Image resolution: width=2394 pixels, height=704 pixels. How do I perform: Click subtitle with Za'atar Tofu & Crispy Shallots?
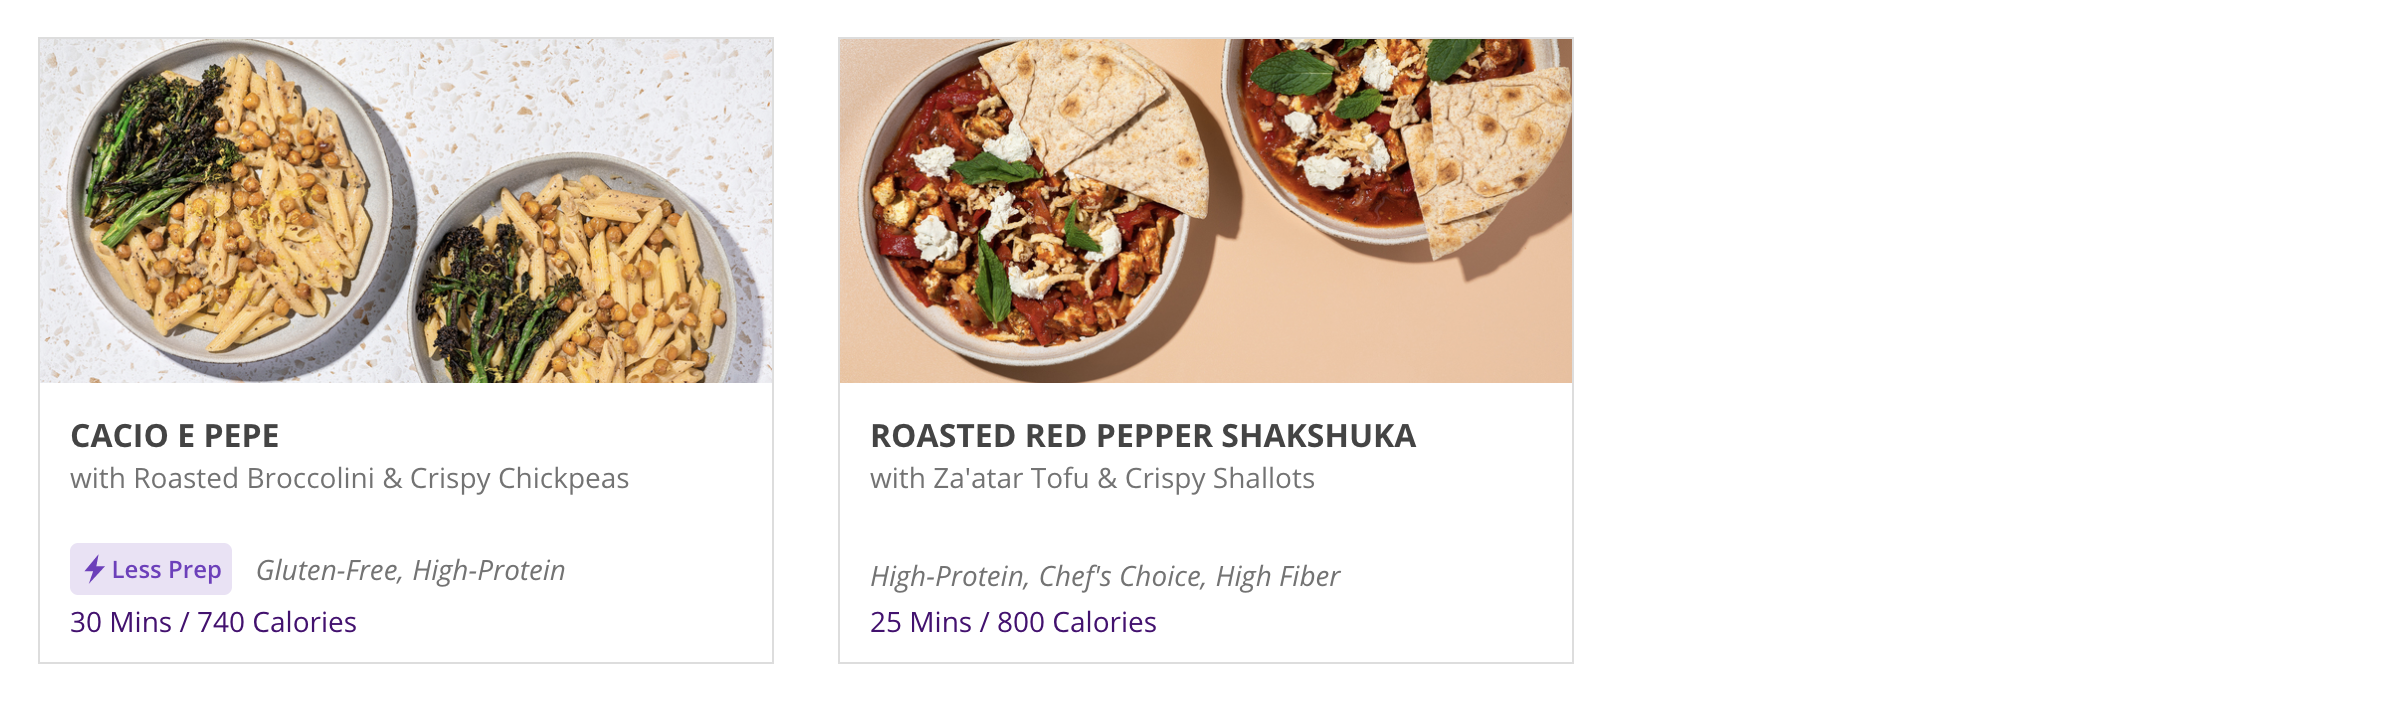[x=1092, y=479]
